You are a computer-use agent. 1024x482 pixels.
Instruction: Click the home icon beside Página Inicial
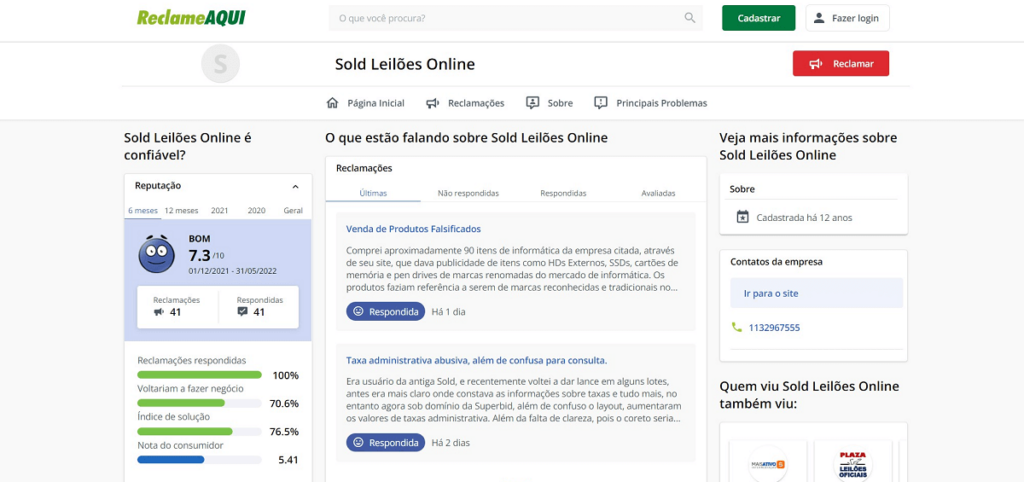tap(332, 103)
